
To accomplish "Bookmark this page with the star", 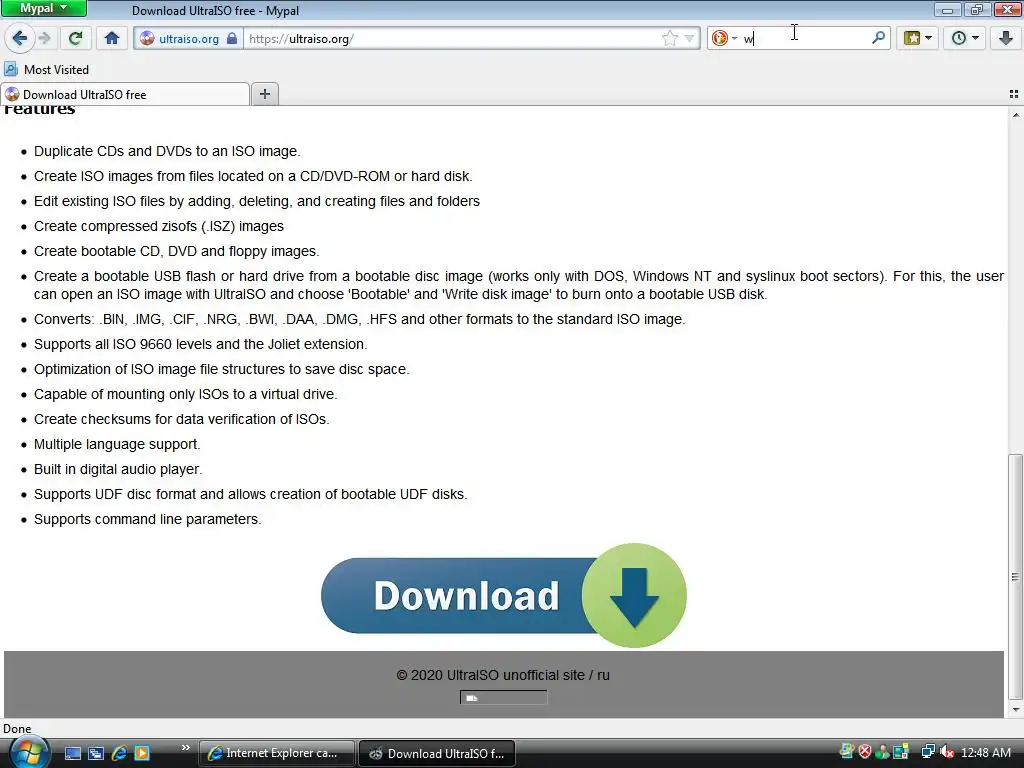I will [669, 39].
